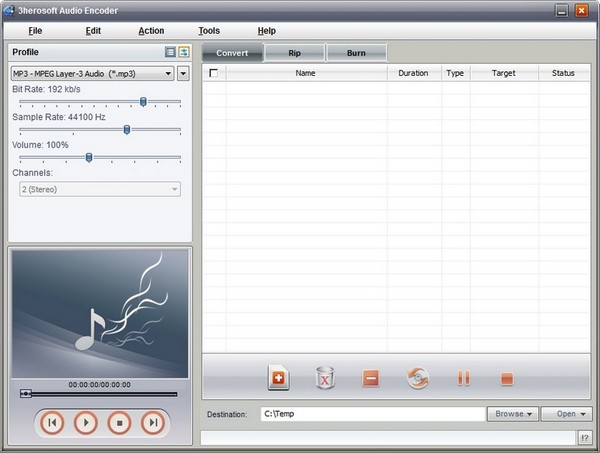Switch Profile panel to advanced view icon
Viewport: 600px width, 453px height.
click(184, 52)
